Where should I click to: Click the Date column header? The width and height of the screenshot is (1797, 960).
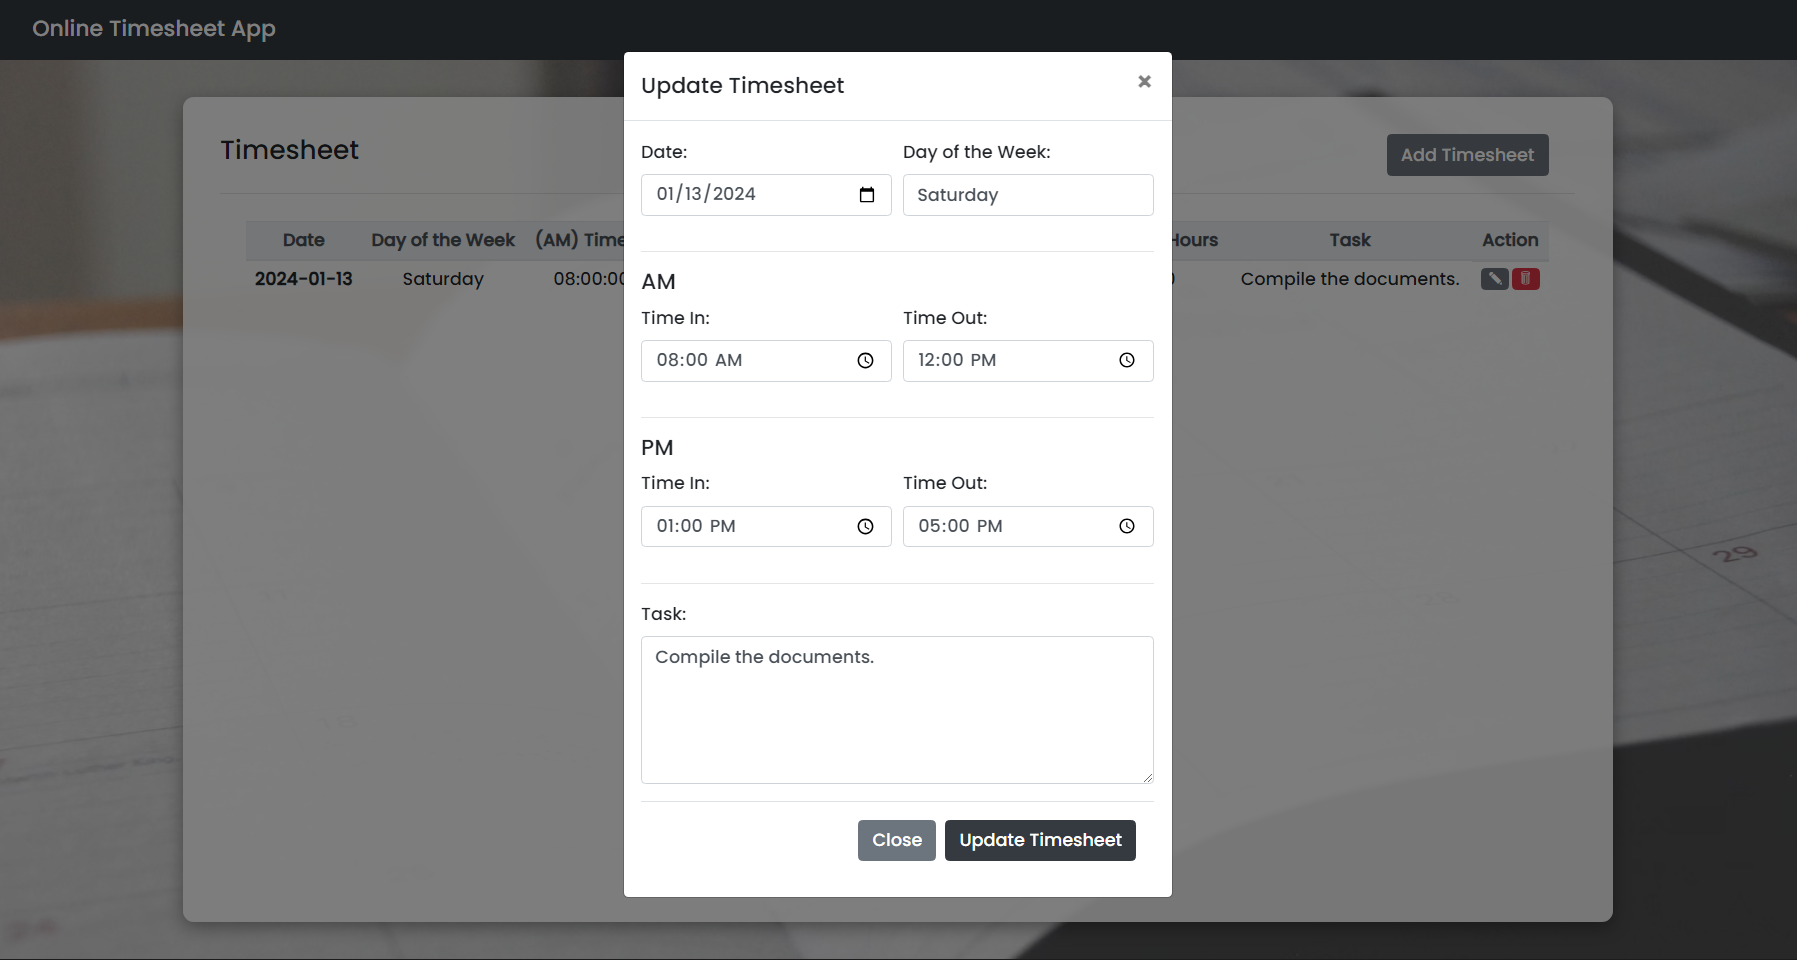click(304, 240)
